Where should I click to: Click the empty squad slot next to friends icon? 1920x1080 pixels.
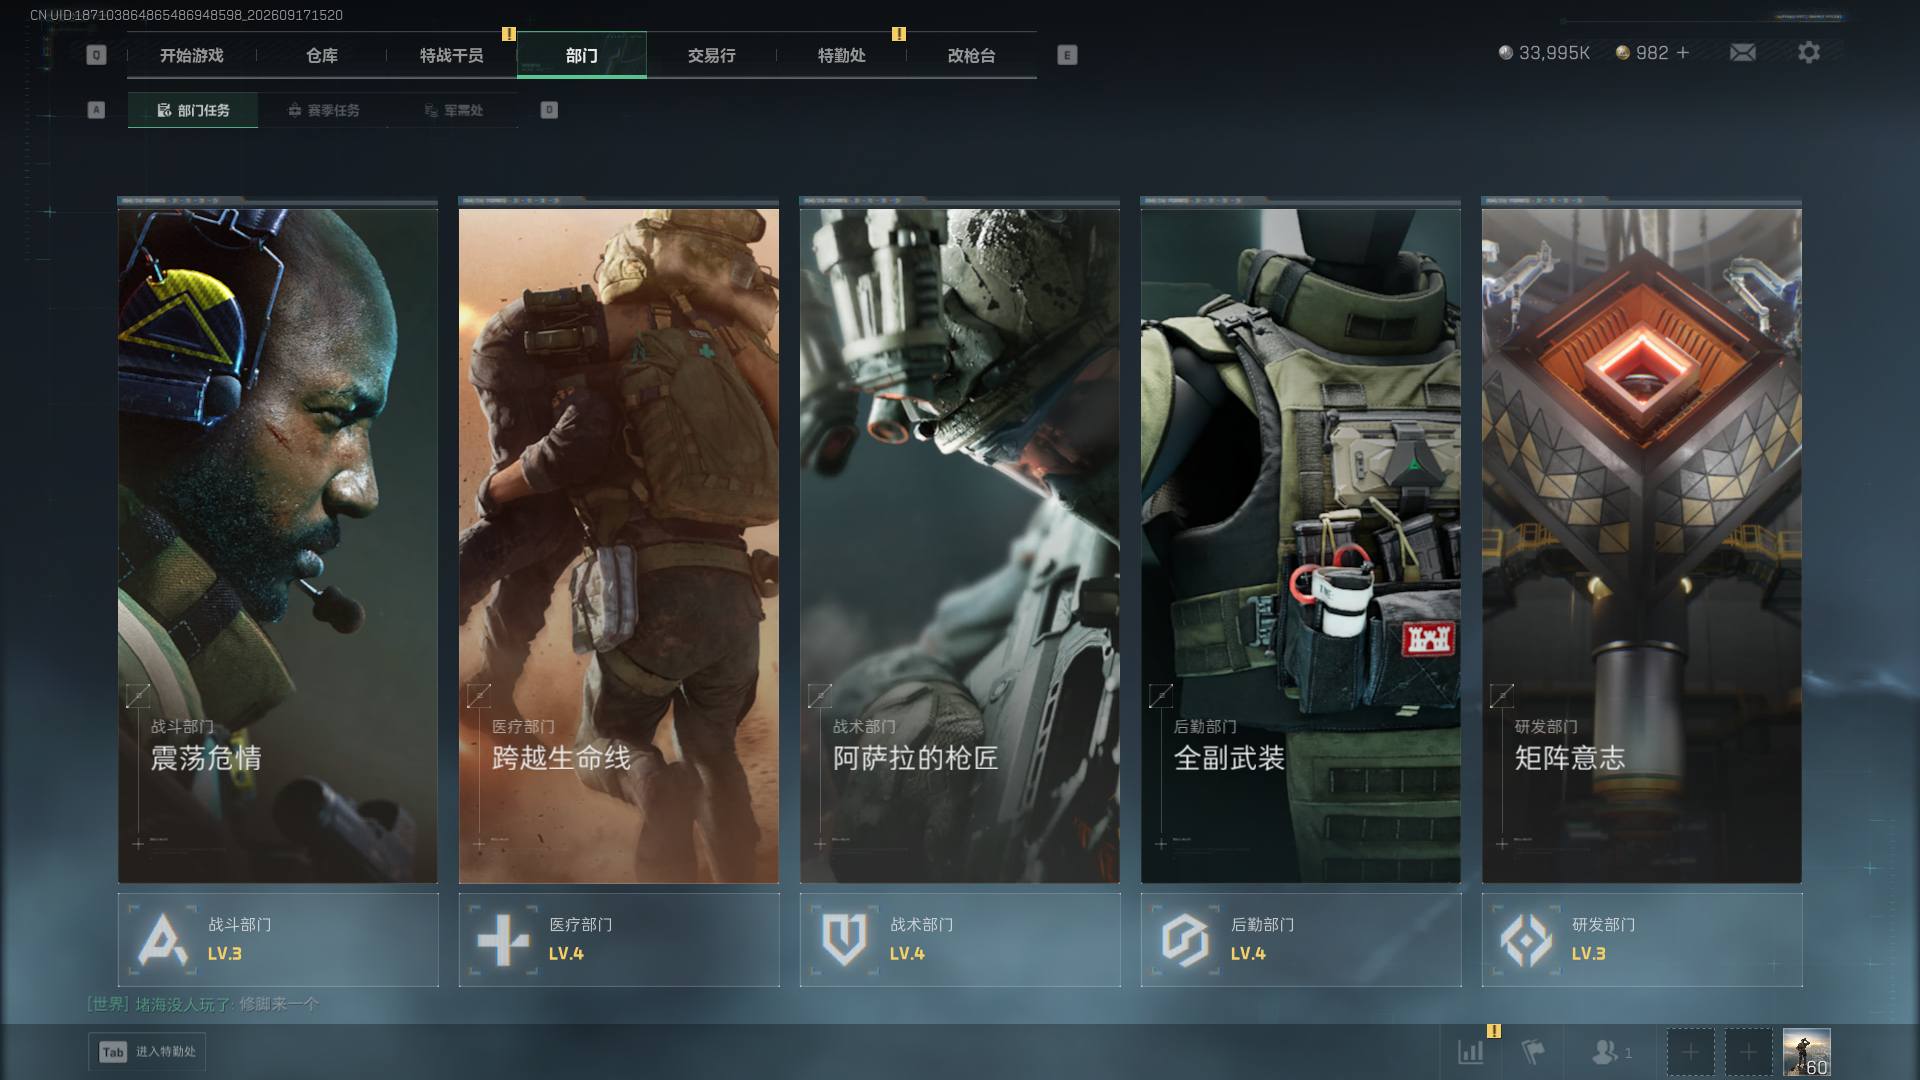[x=1690, y=1052]
